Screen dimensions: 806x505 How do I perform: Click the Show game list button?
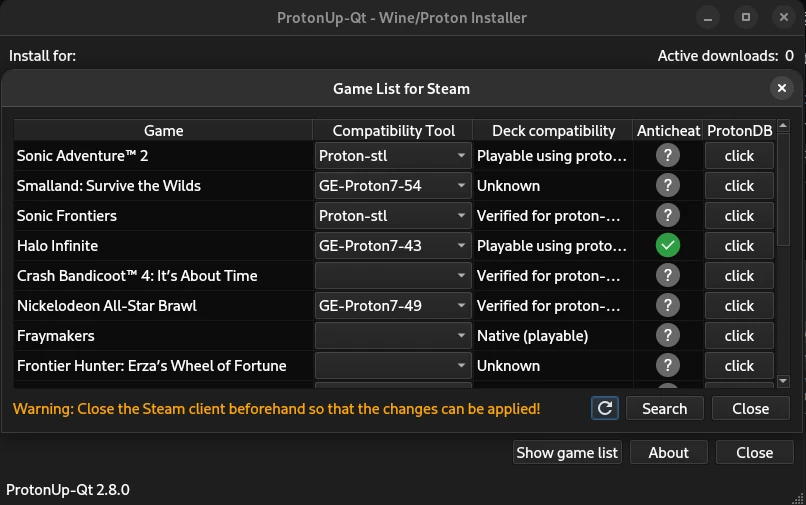pos(567,453)
